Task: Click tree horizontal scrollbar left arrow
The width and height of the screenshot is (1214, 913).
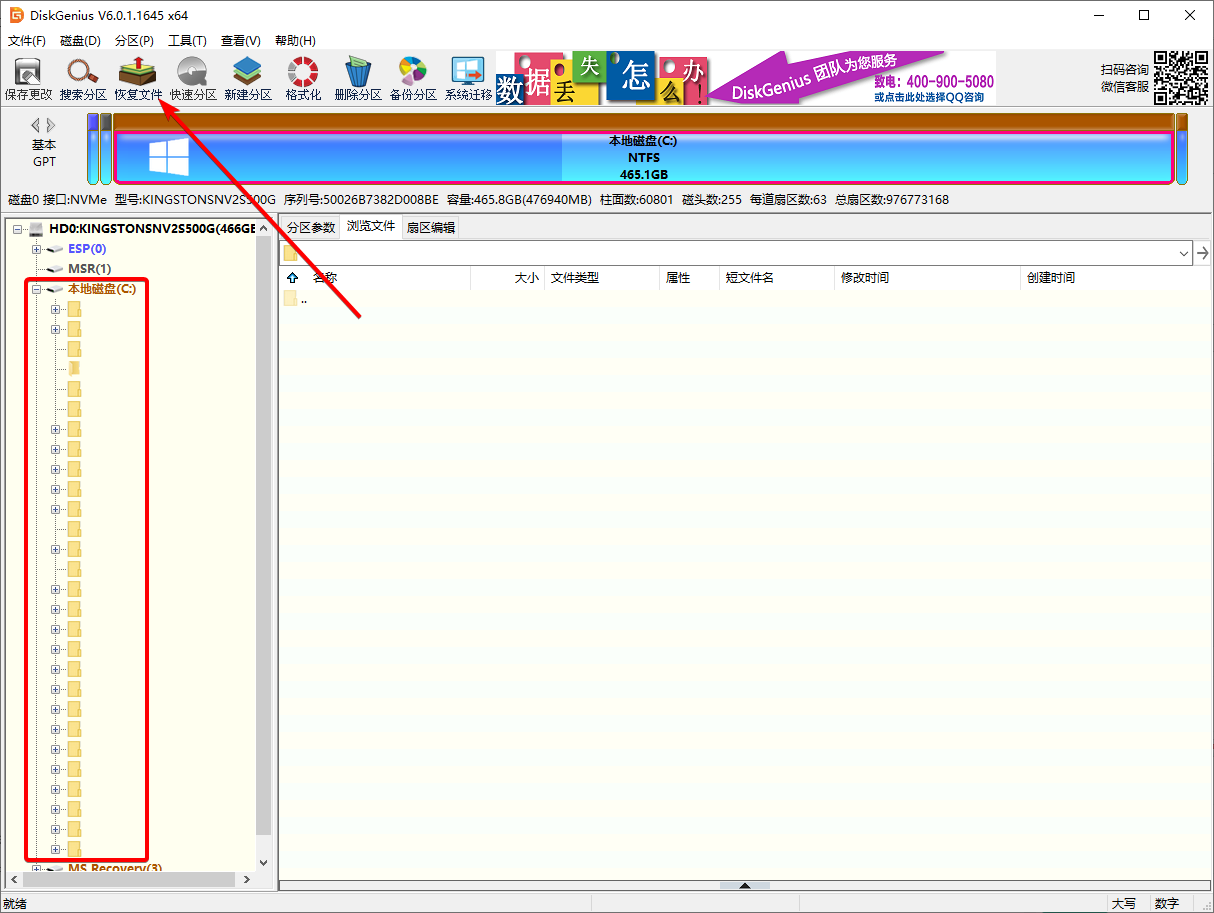Action: (14, 879)
